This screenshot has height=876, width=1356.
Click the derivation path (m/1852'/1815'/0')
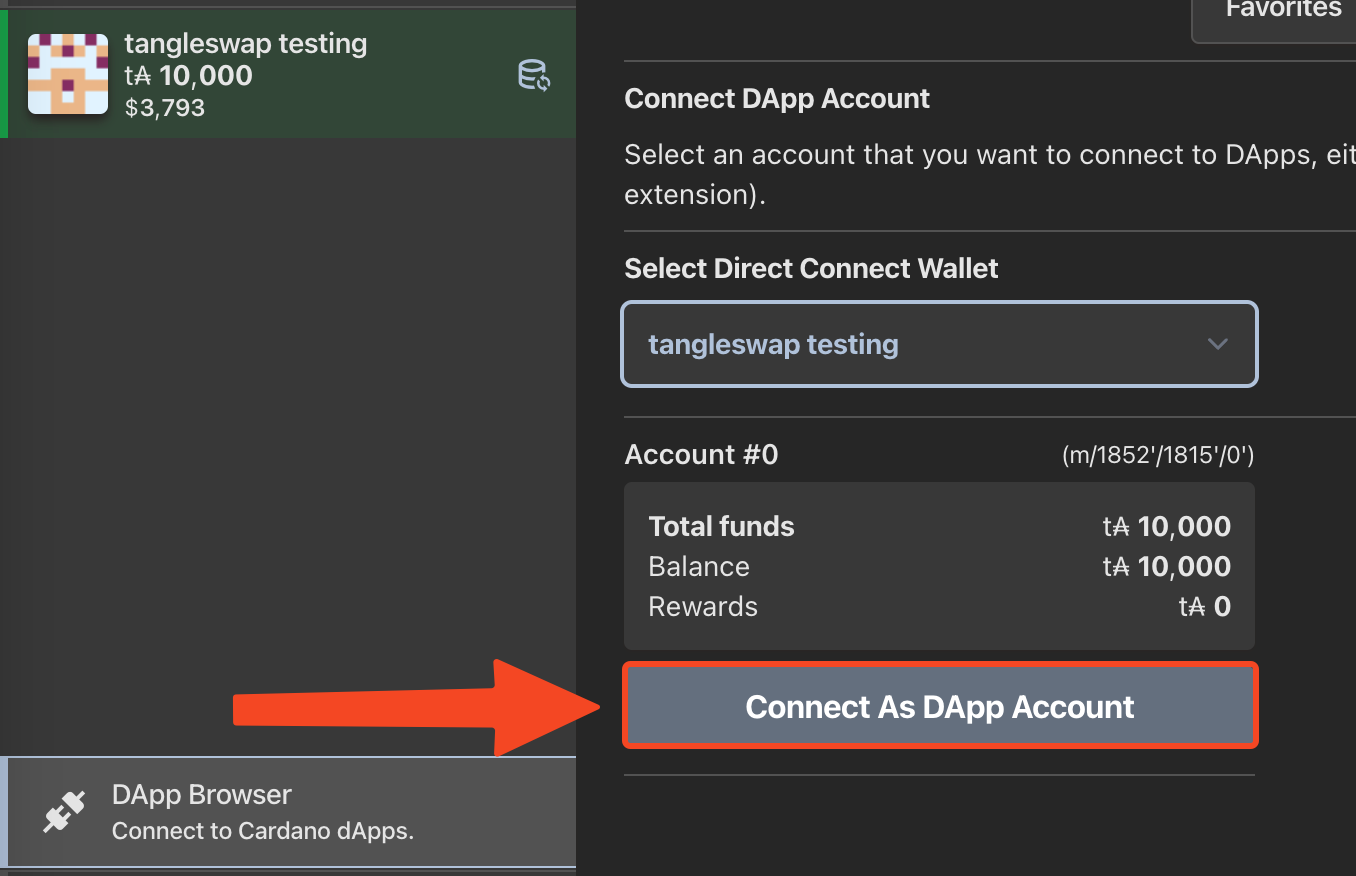(1158, 456)
